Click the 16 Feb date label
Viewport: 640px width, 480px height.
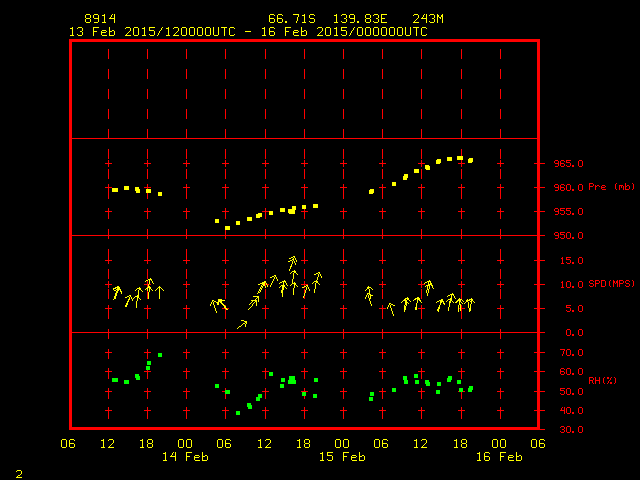click(x=498, y=457)
